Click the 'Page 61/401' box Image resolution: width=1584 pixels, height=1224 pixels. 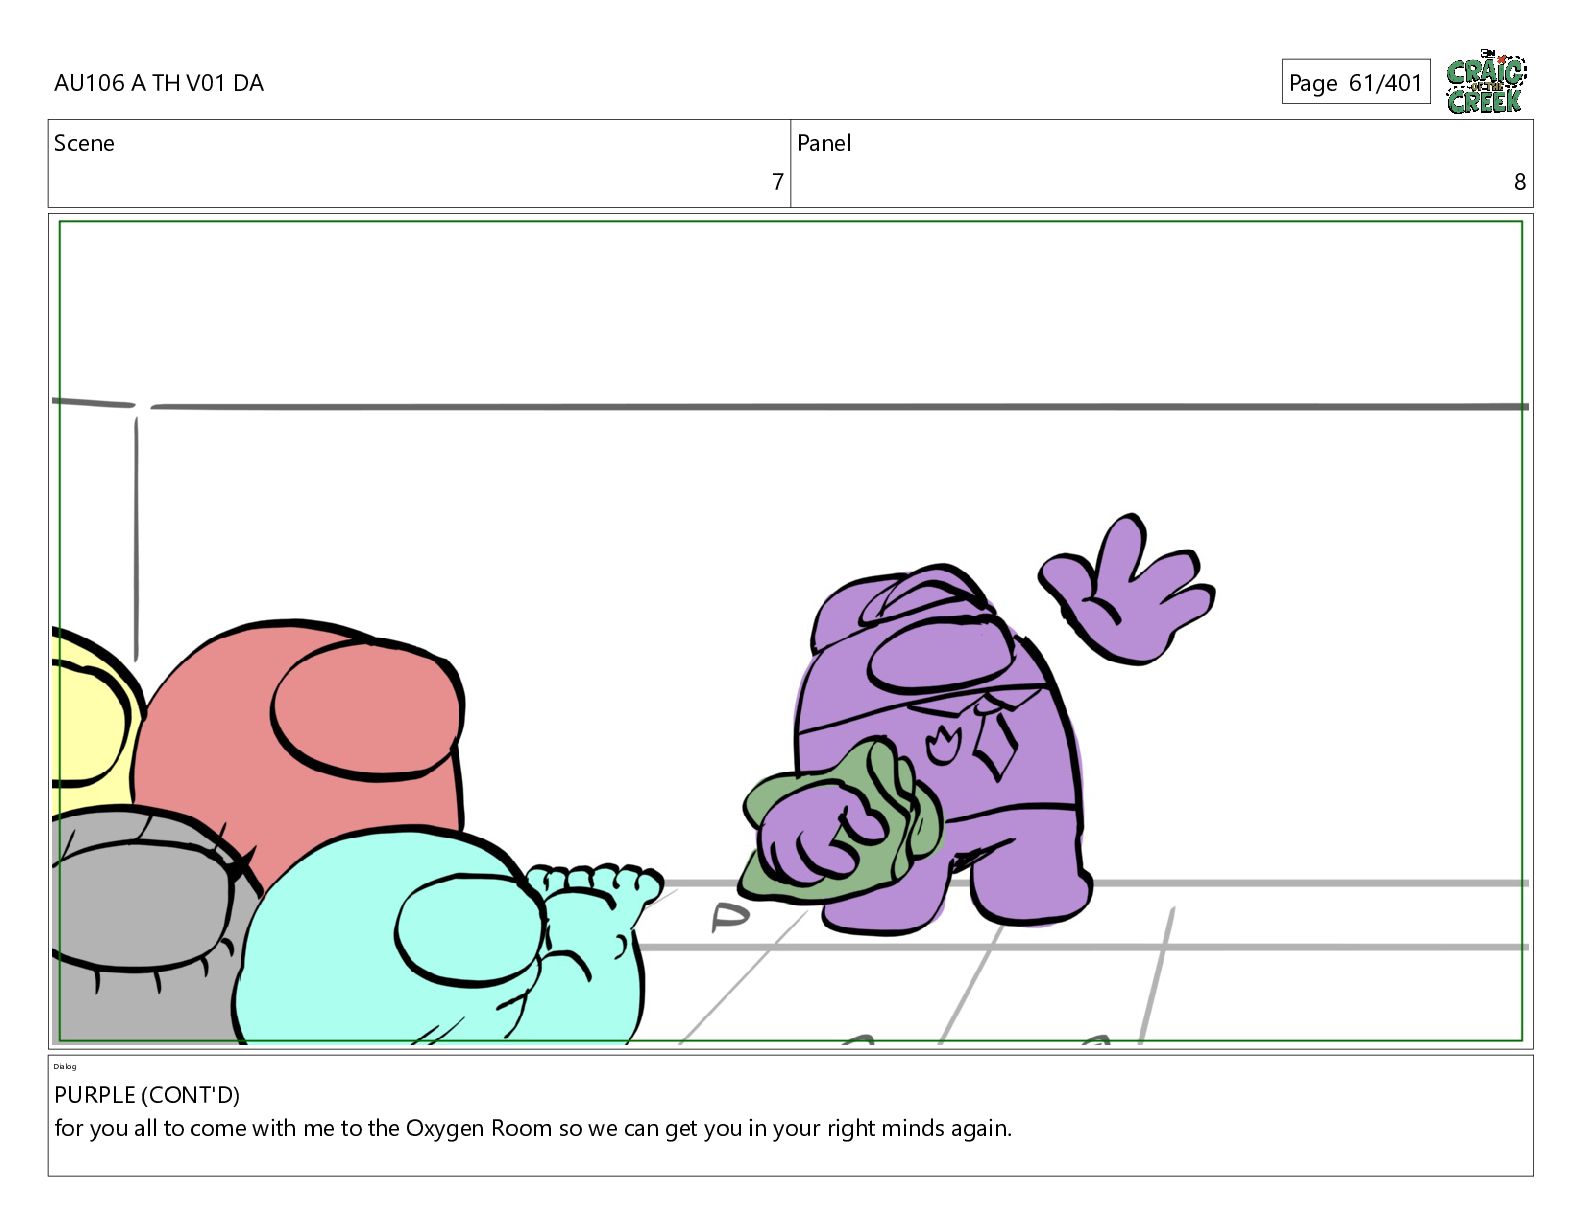coord(1355,82)
